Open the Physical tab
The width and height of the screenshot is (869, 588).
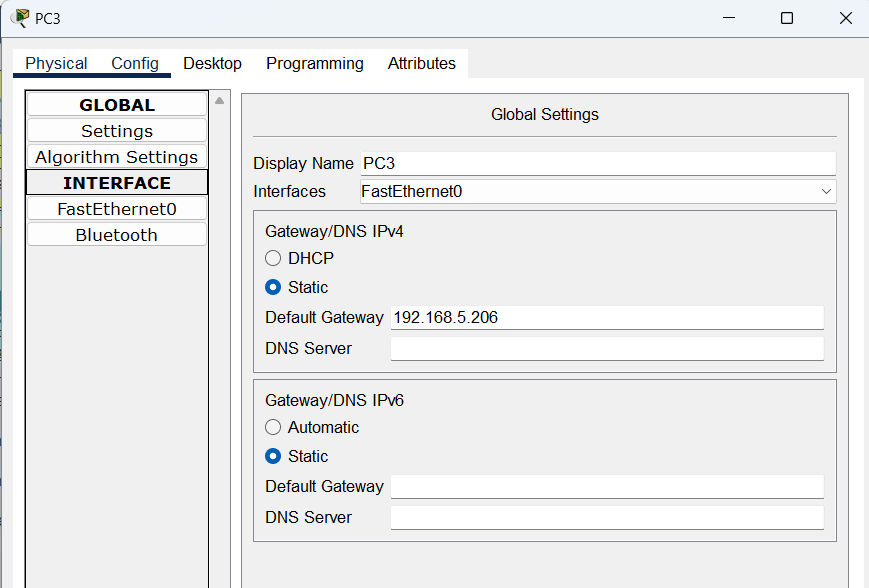[x=56, y=63]
